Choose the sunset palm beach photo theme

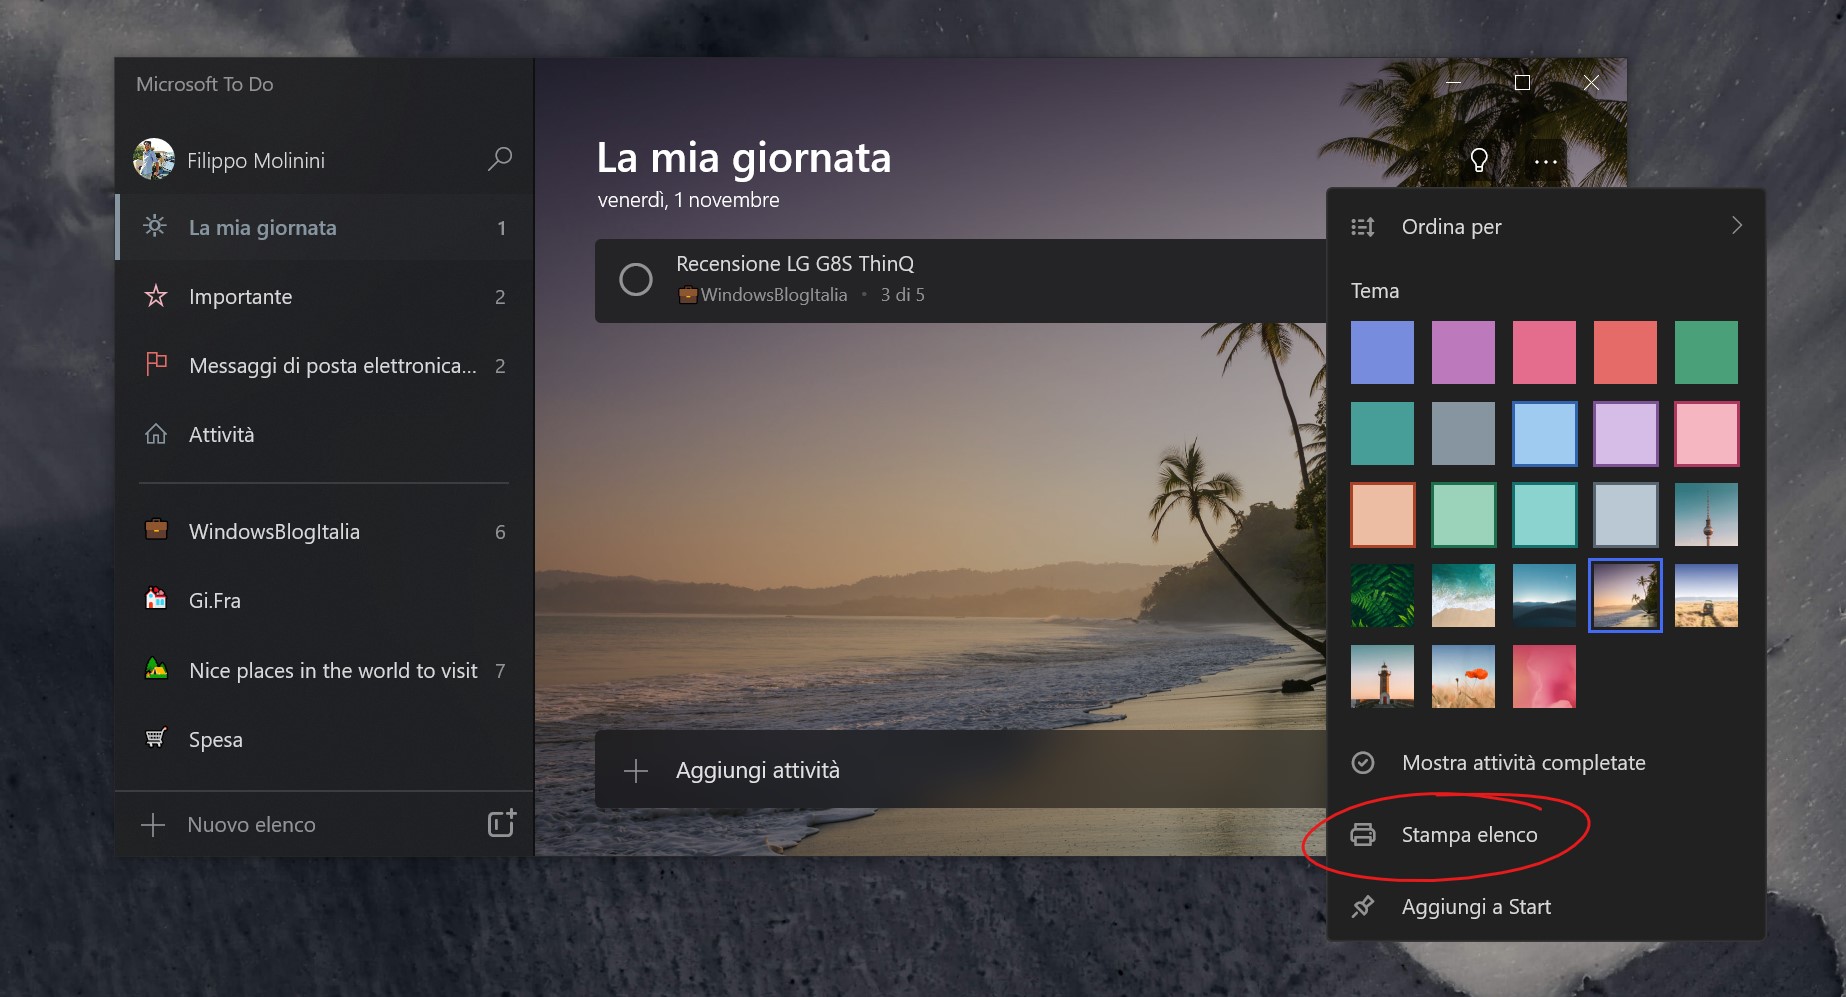coord(1625,595)
